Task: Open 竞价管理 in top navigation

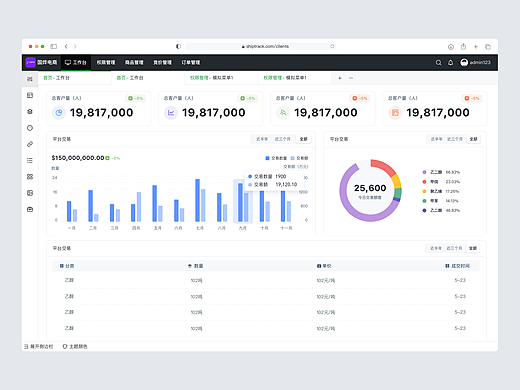Action: [x=162, y=62]
